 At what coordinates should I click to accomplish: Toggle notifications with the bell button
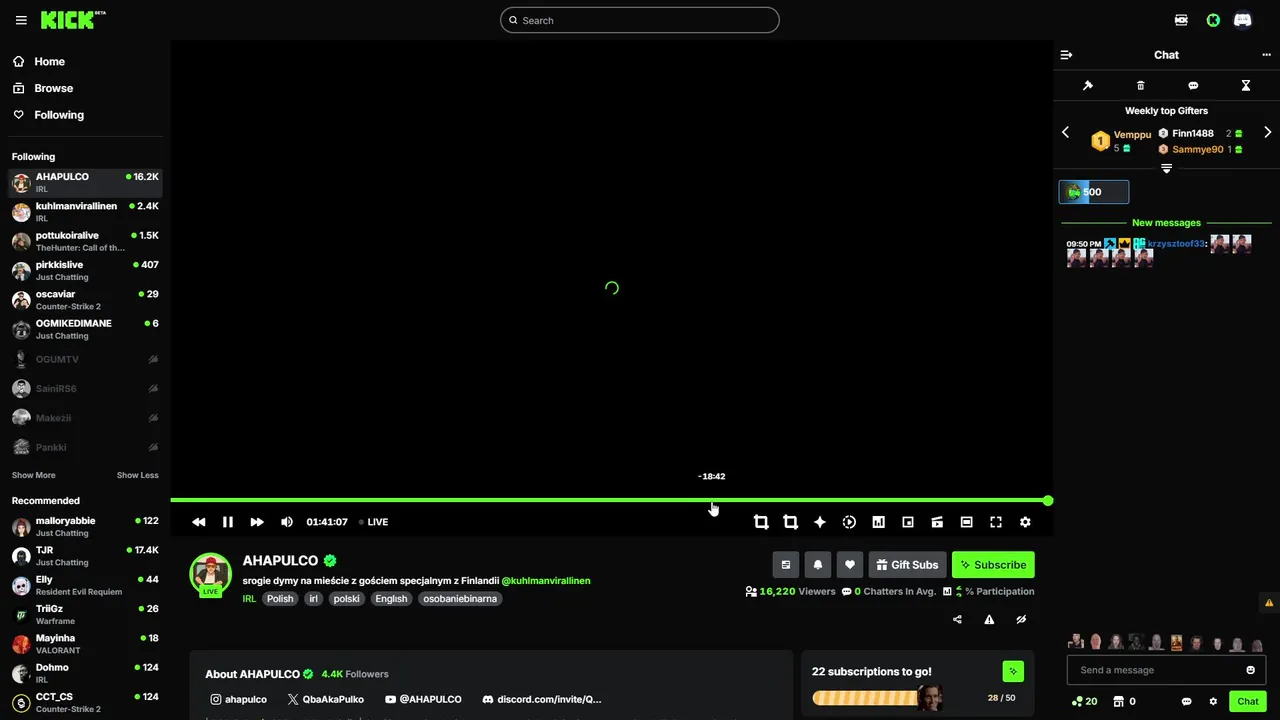tap(818, 565)
